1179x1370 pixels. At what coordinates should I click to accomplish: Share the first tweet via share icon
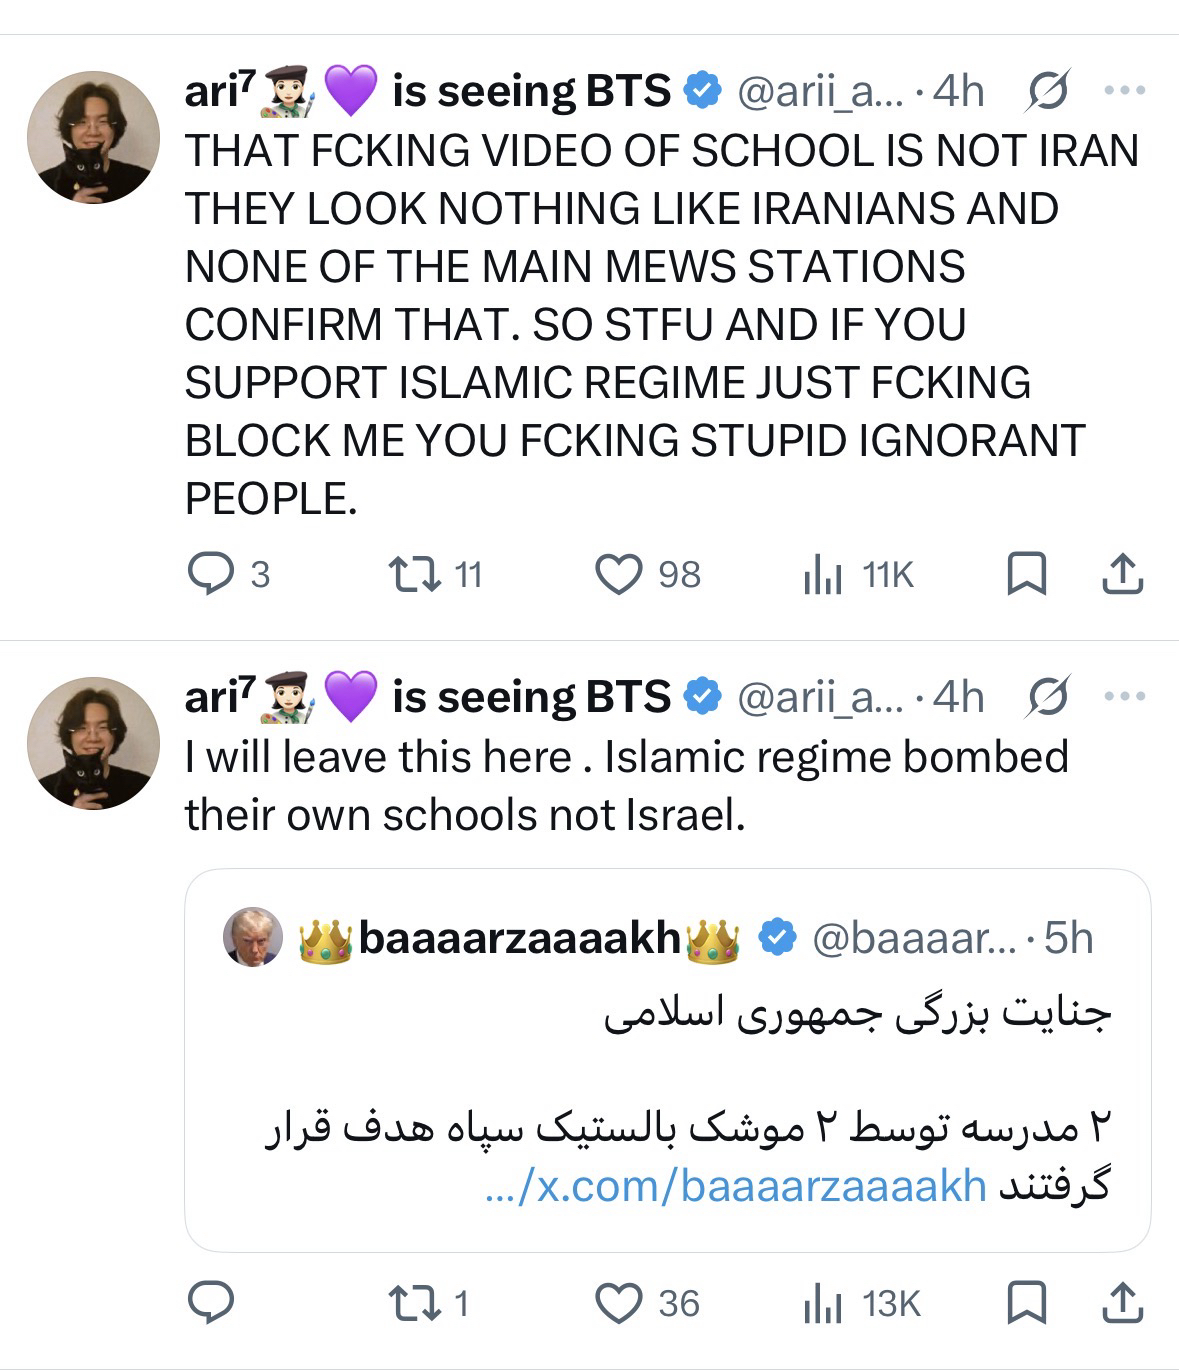1121,574
